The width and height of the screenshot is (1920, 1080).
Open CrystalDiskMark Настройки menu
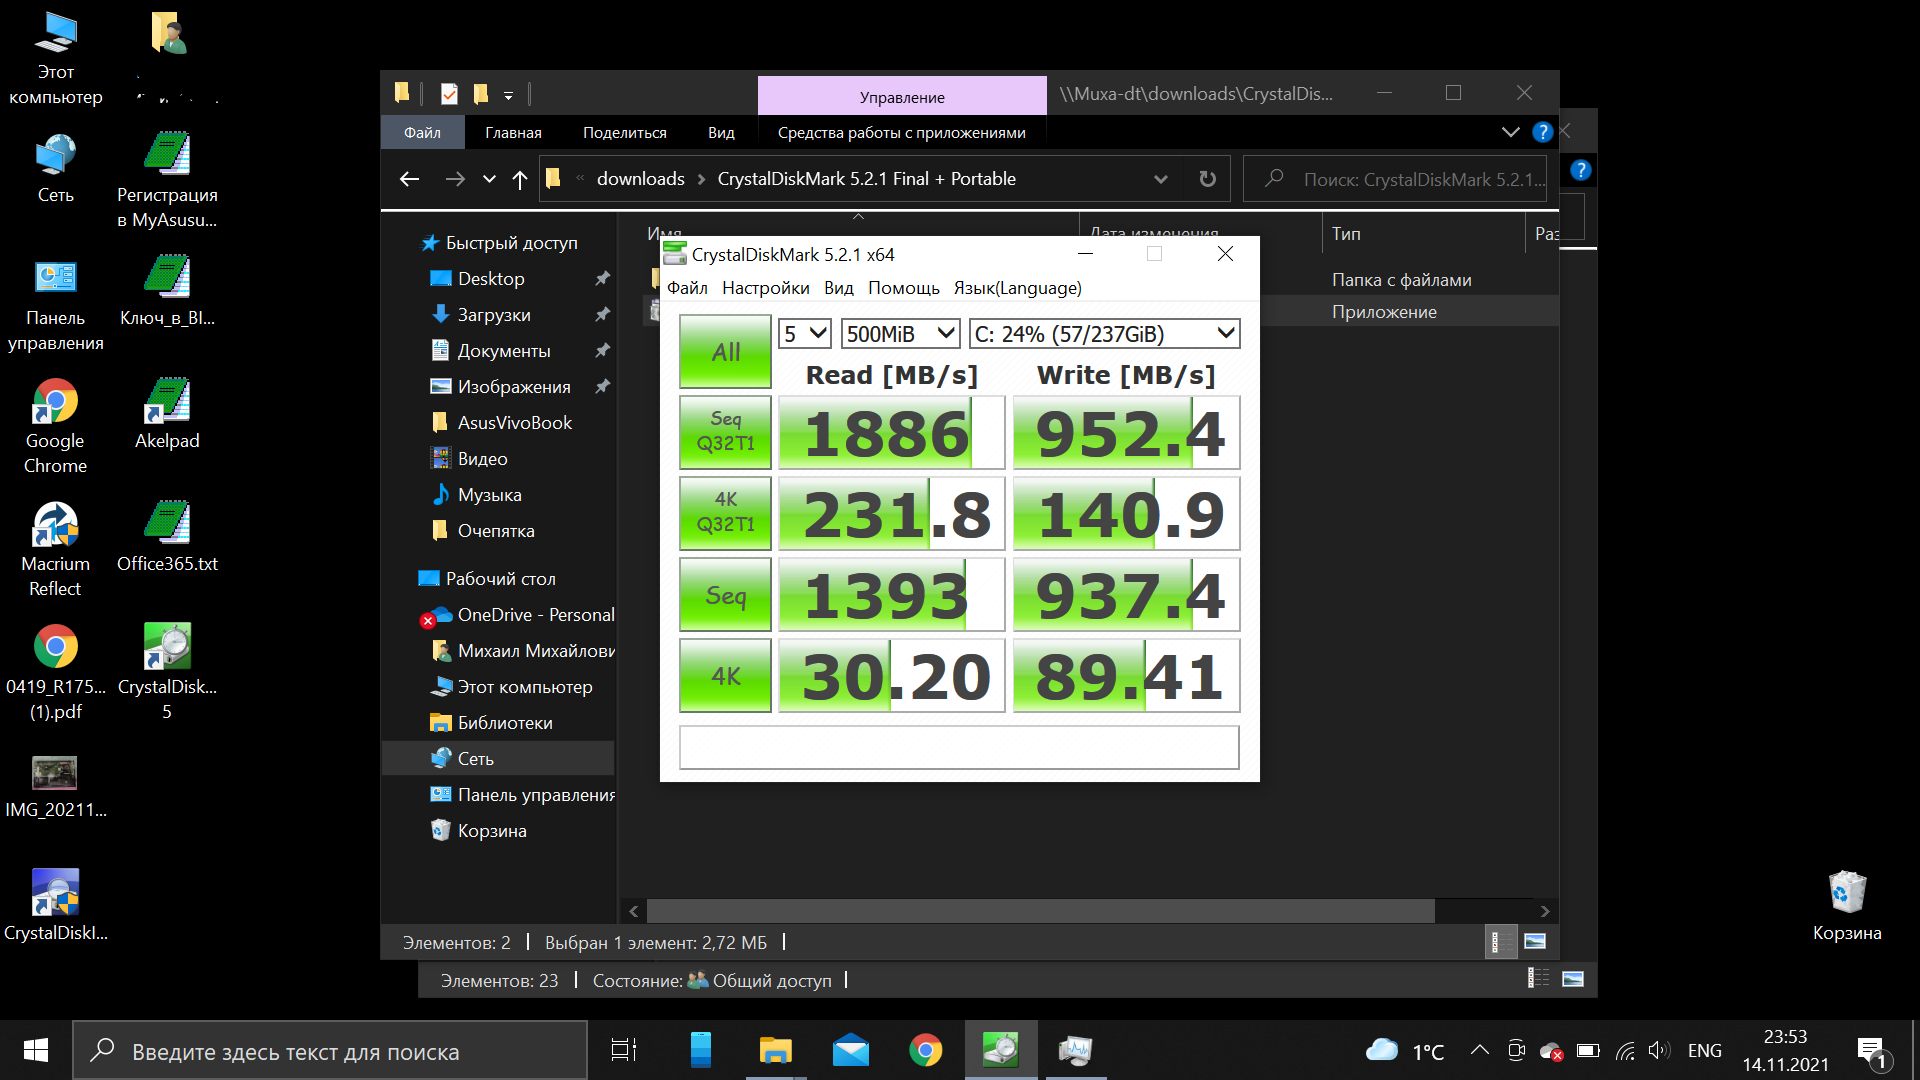(x=766, y=288)
